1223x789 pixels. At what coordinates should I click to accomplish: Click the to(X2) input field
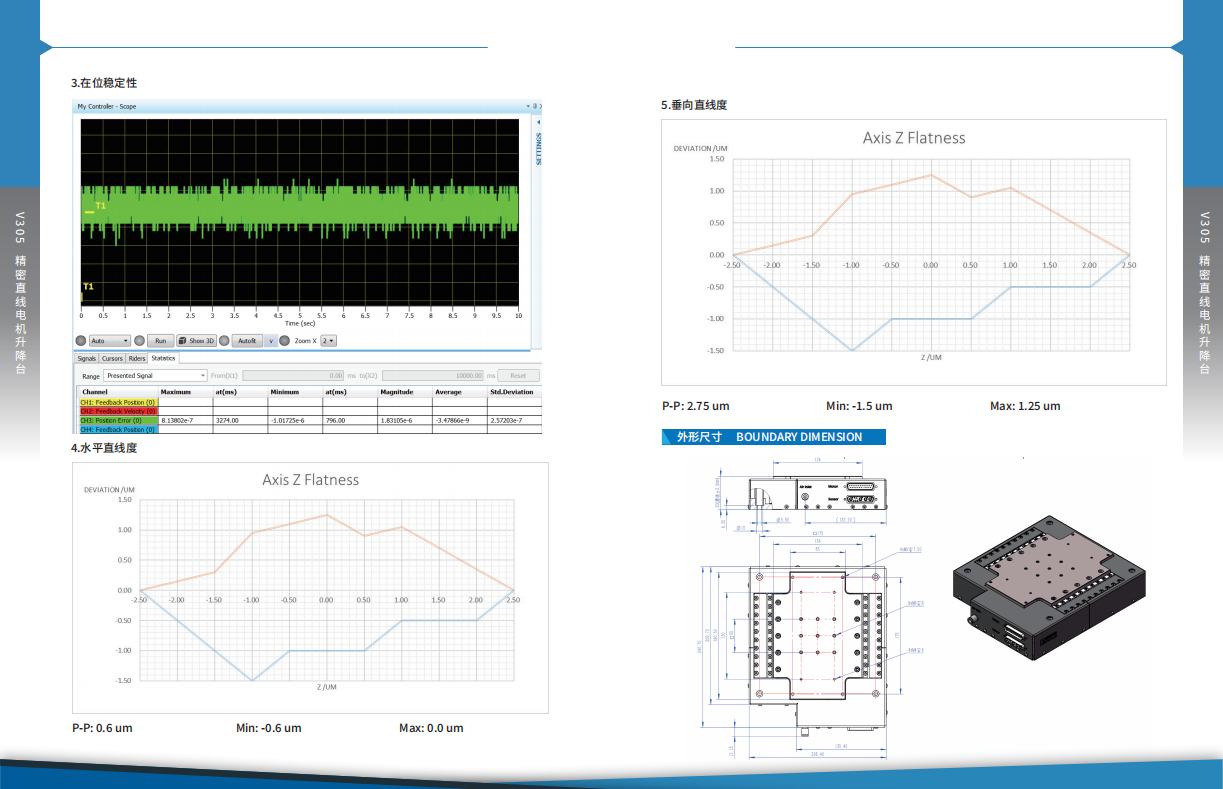[x=433, y=375]
